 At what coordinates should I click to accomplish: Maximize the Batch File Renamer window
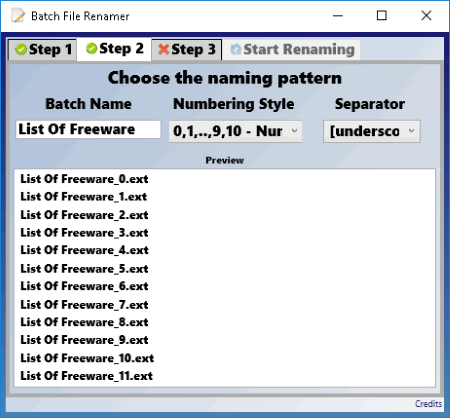point(382,16)
